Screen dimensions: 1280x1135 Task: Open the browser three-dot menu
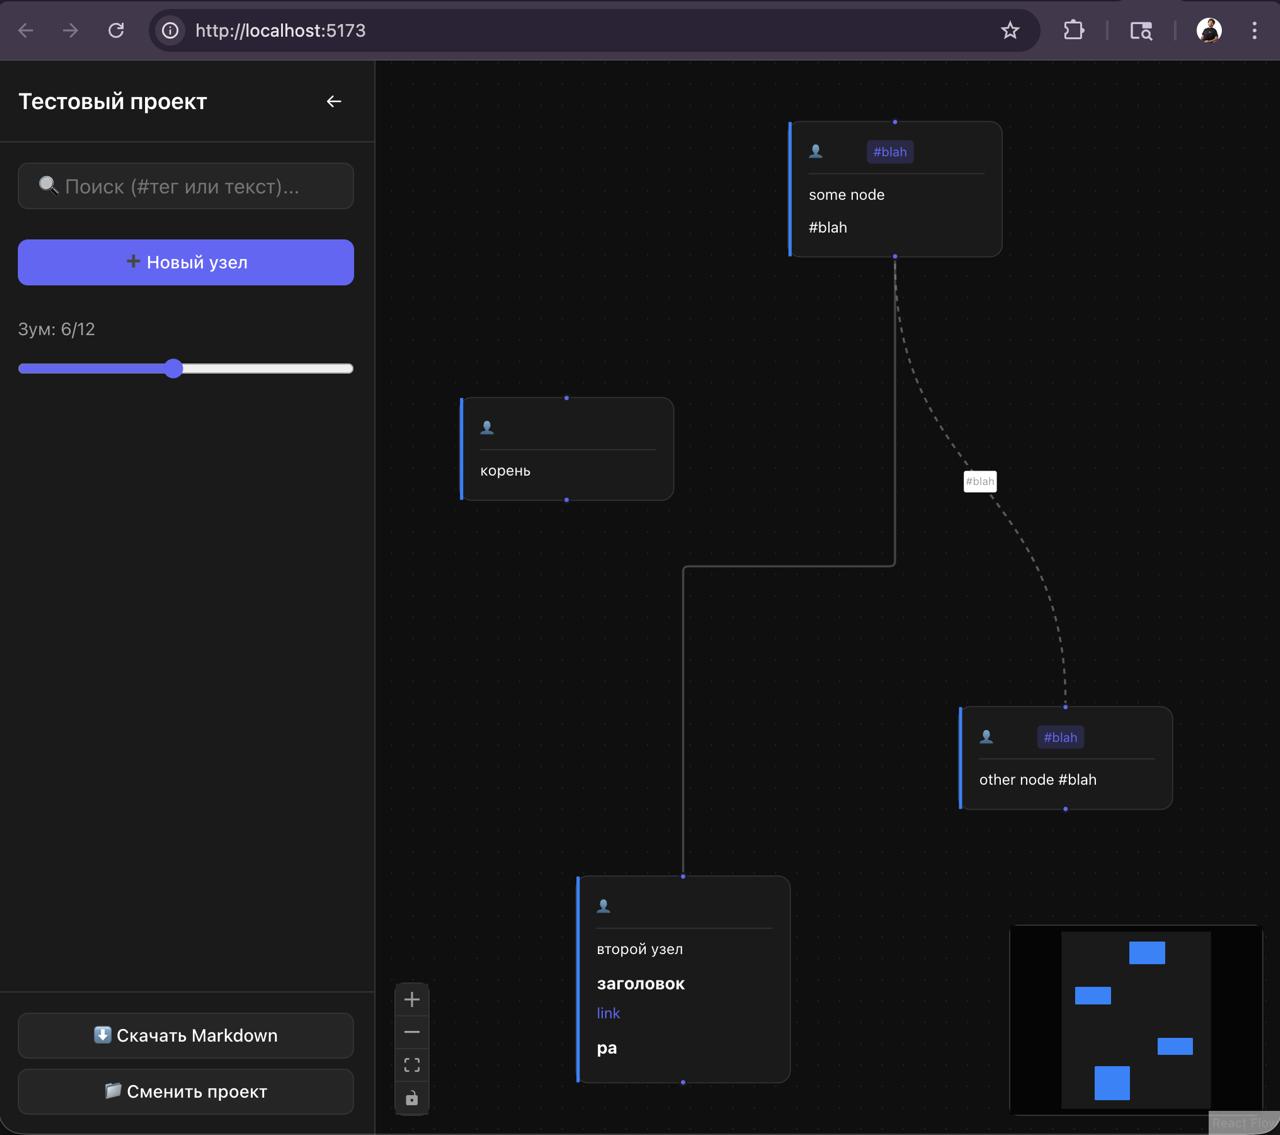pos(1254,30)
